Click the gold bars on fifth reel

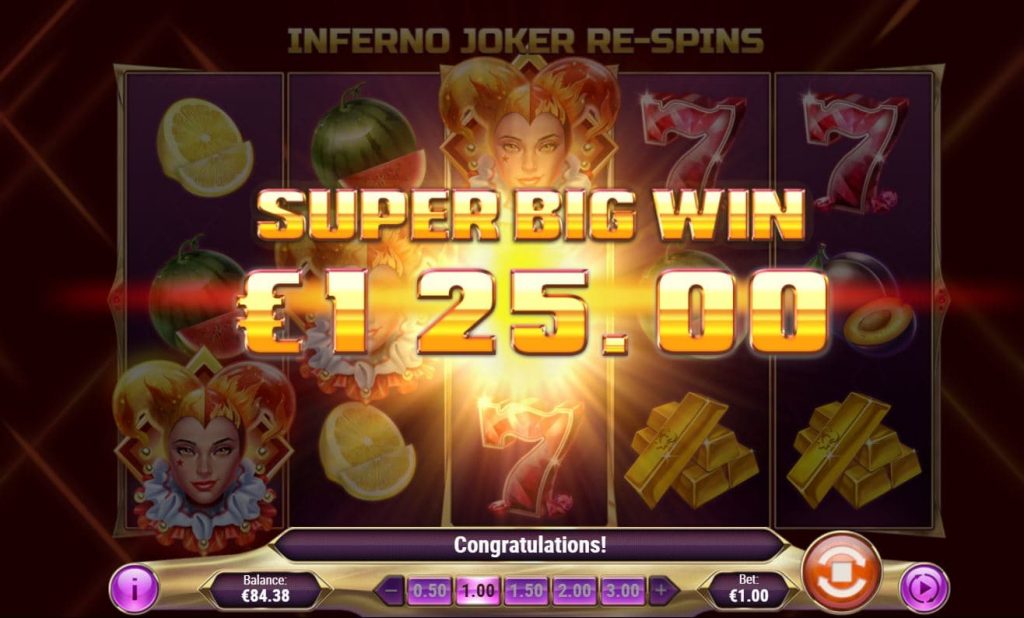tap(854, 450)
